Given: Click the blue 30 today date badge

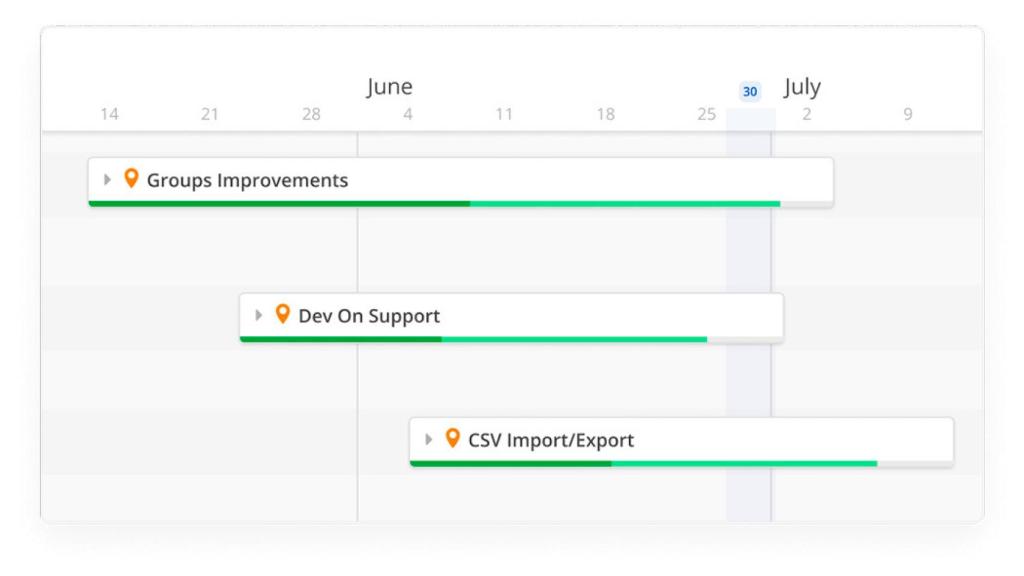Looking at the screenshot, I should (749, 92).
